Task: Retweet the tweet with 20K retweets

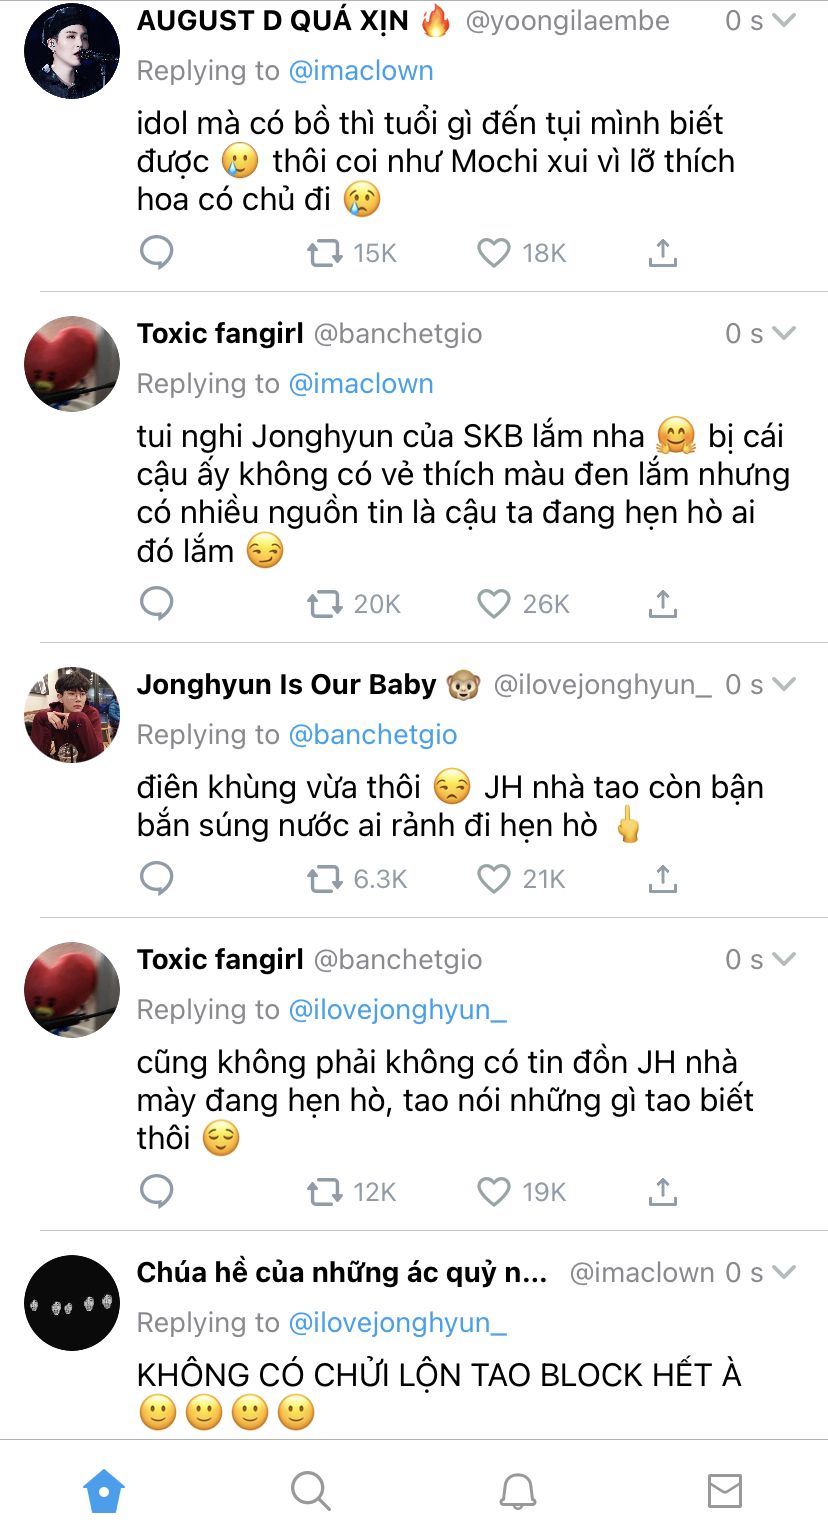Action: pos(324,603)
